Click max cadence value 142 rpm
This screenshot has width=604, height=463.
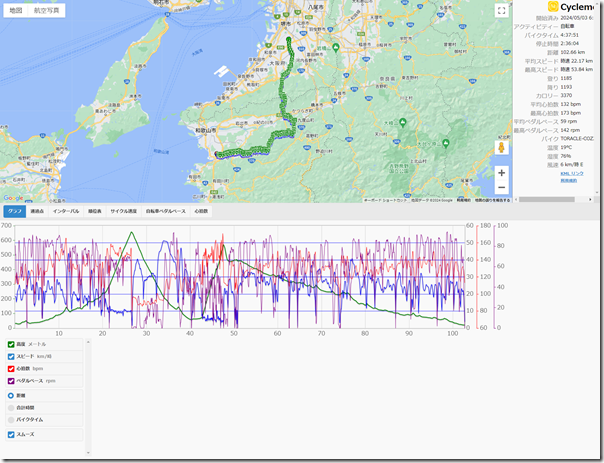[570, 130]
